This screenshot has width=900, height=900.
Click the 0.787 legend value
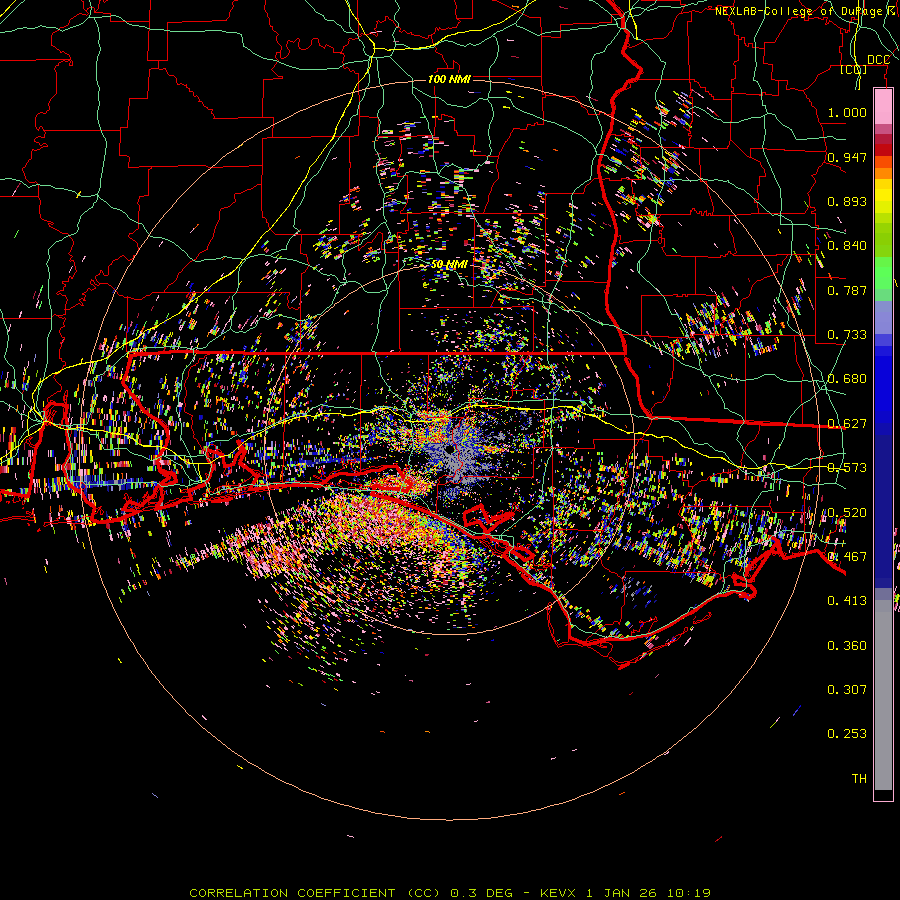tap(847, 290)
